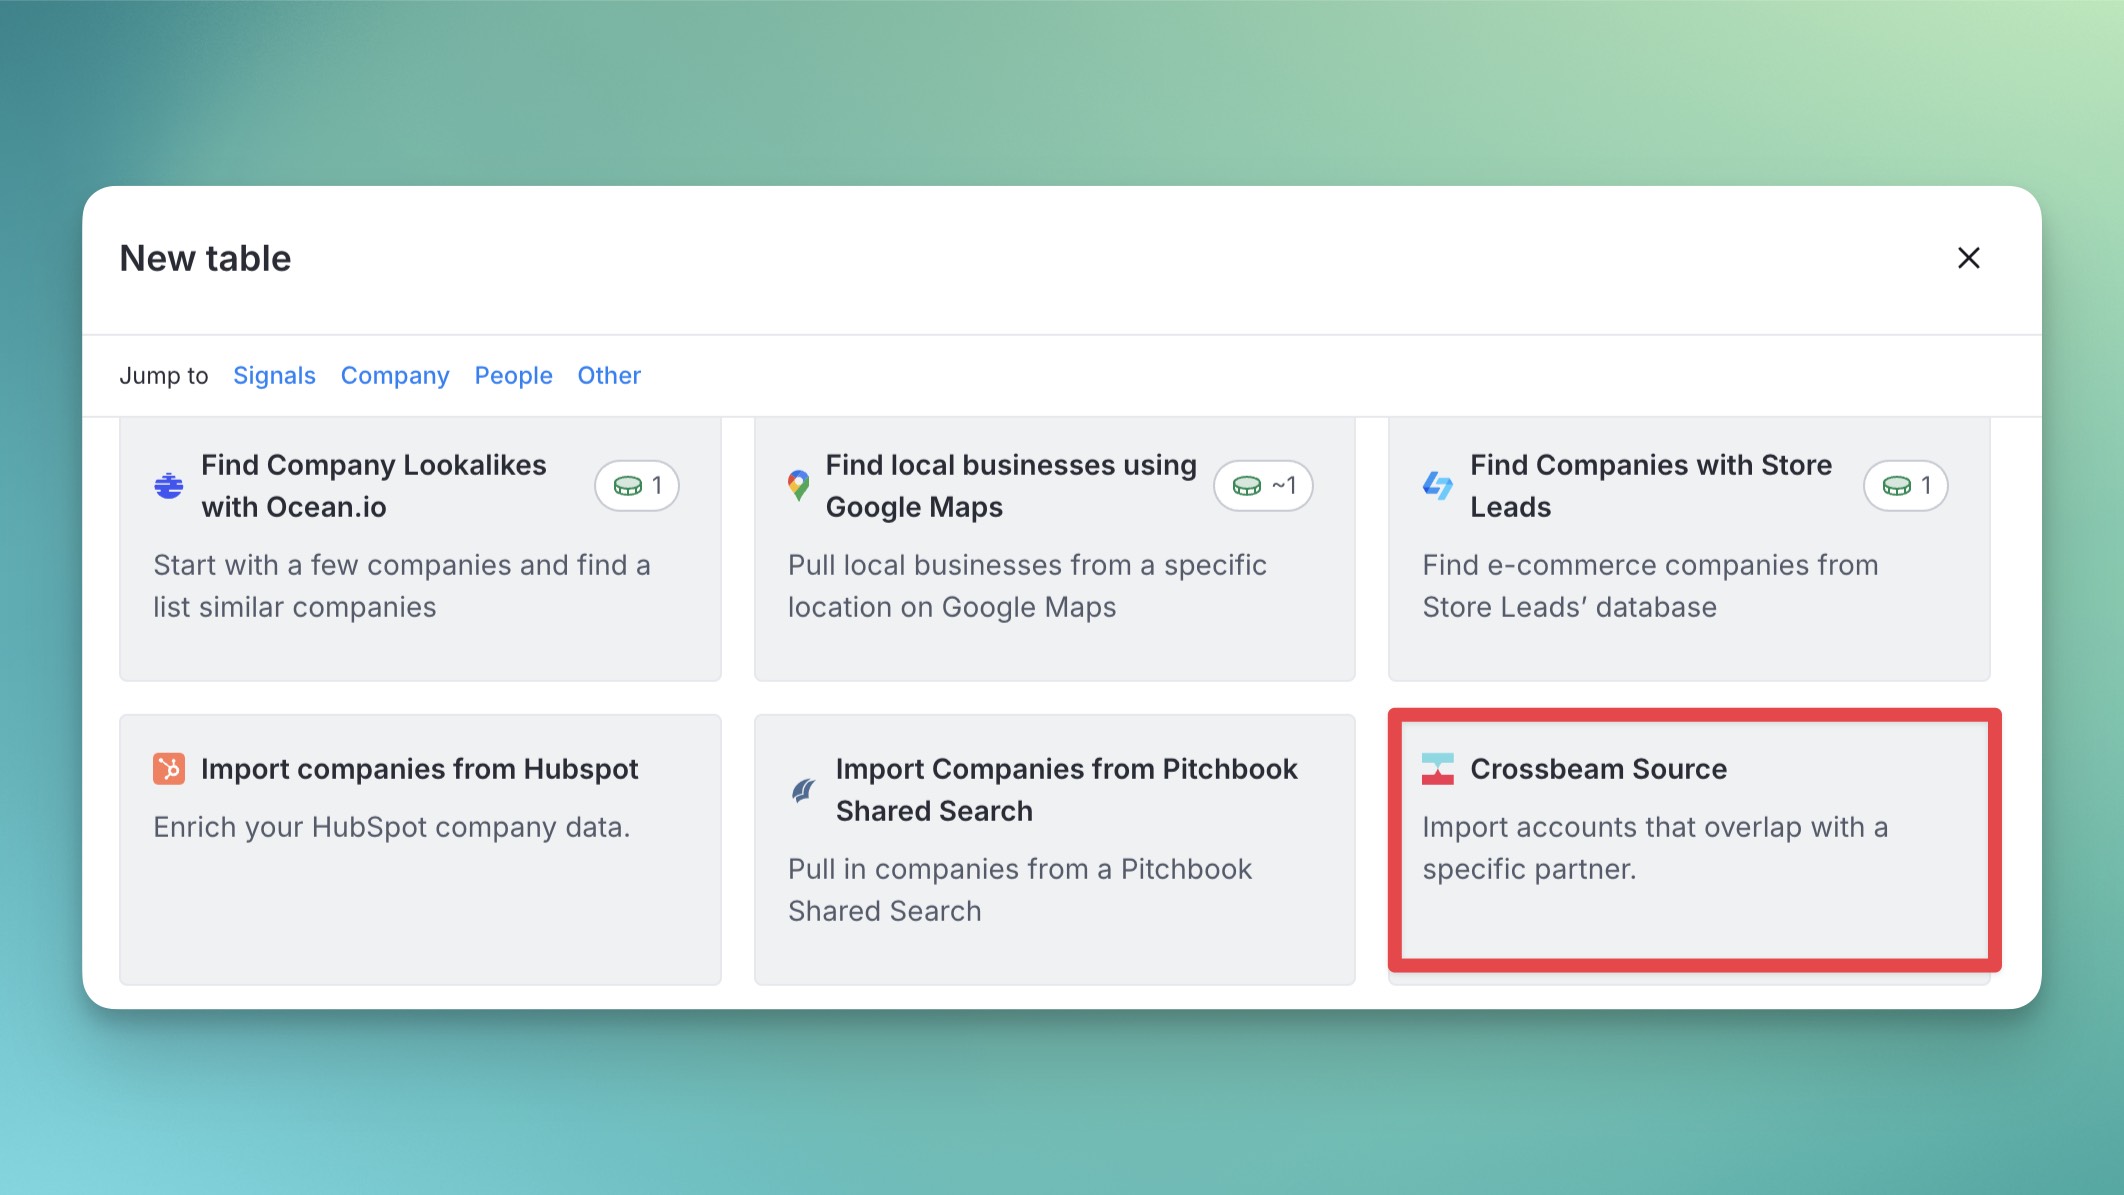Click the Google Maps ~1 credit badge
Viewport: 2124px width, 1195px height.
click(x=1263, y=486)
